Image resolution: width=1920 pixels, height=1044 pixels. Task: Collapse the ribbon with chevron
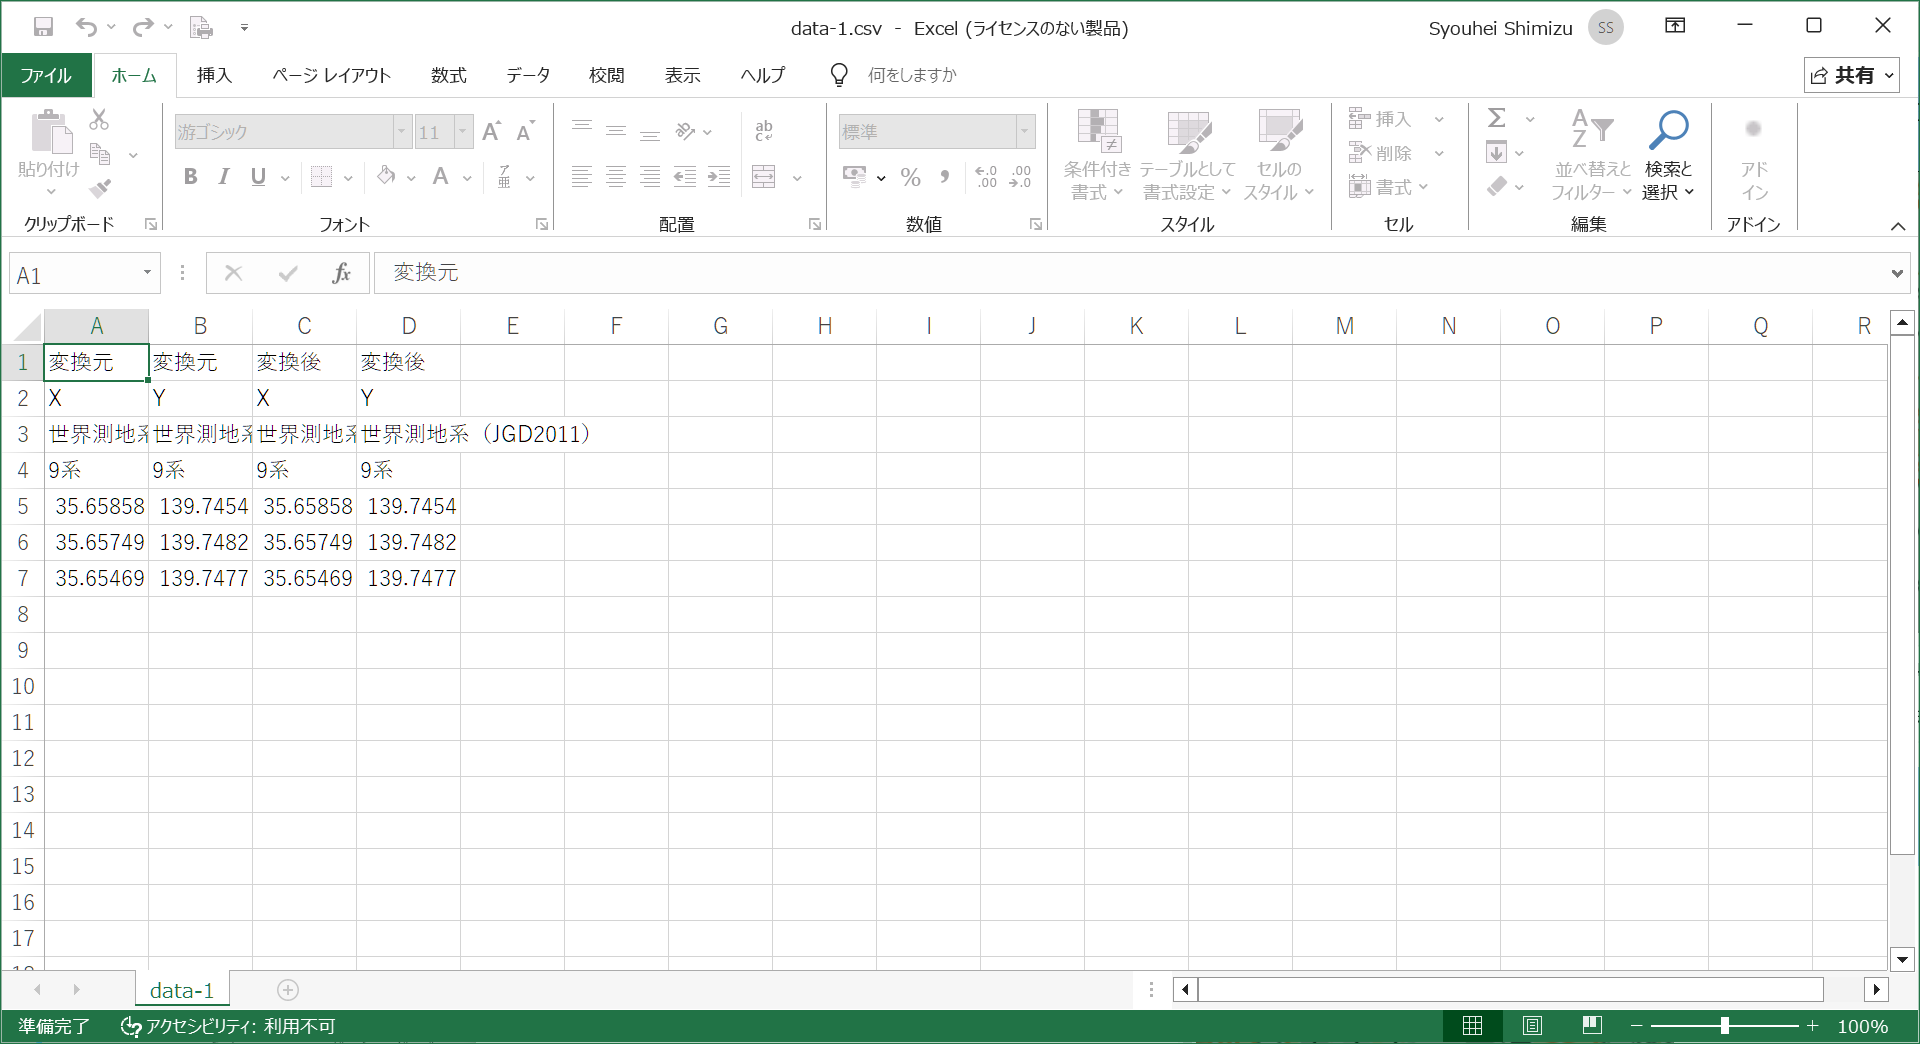(1897, 226)
